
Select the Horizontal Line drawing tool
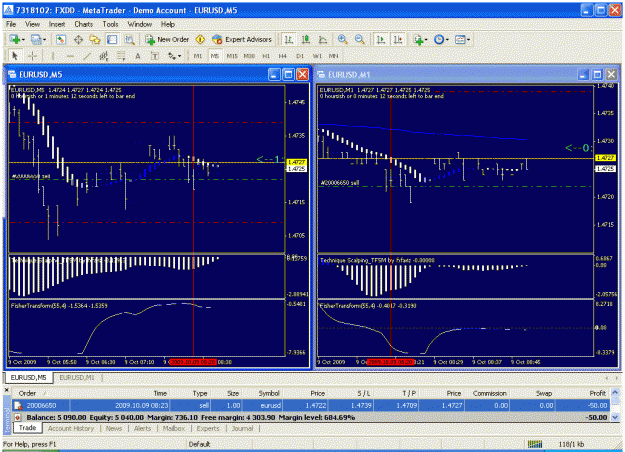(x=70, y=56)
